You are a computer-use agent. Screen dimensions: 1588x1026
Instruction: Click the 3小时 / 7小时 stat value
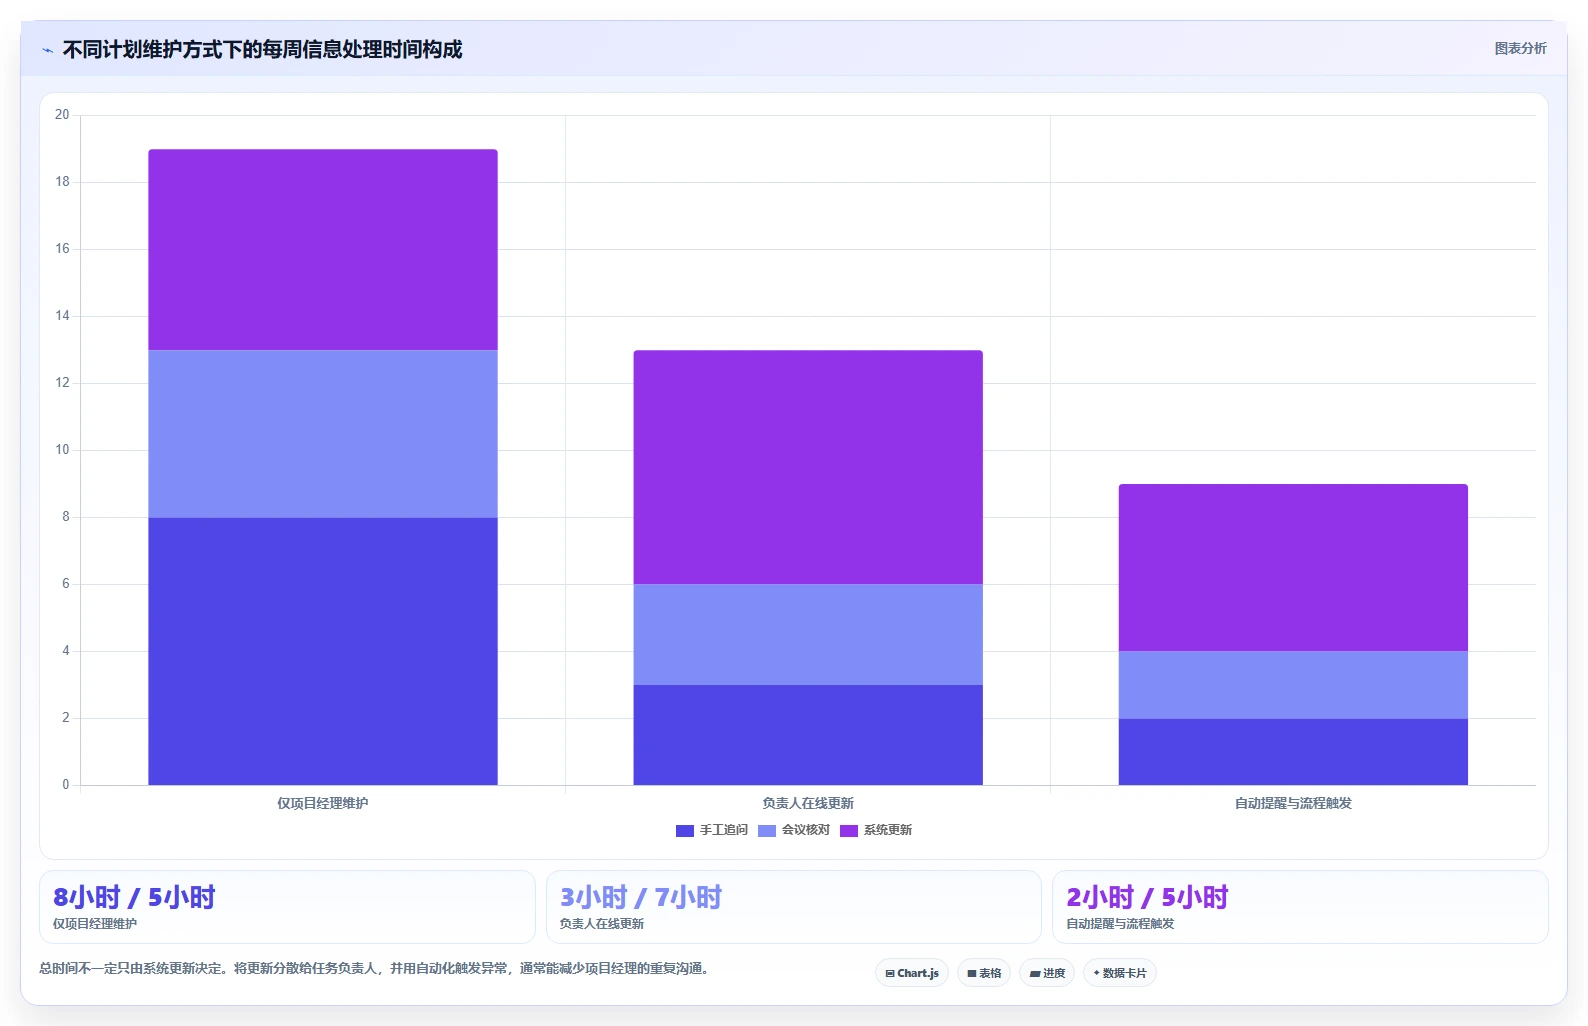pyautogui.click(x=641, y=897)
